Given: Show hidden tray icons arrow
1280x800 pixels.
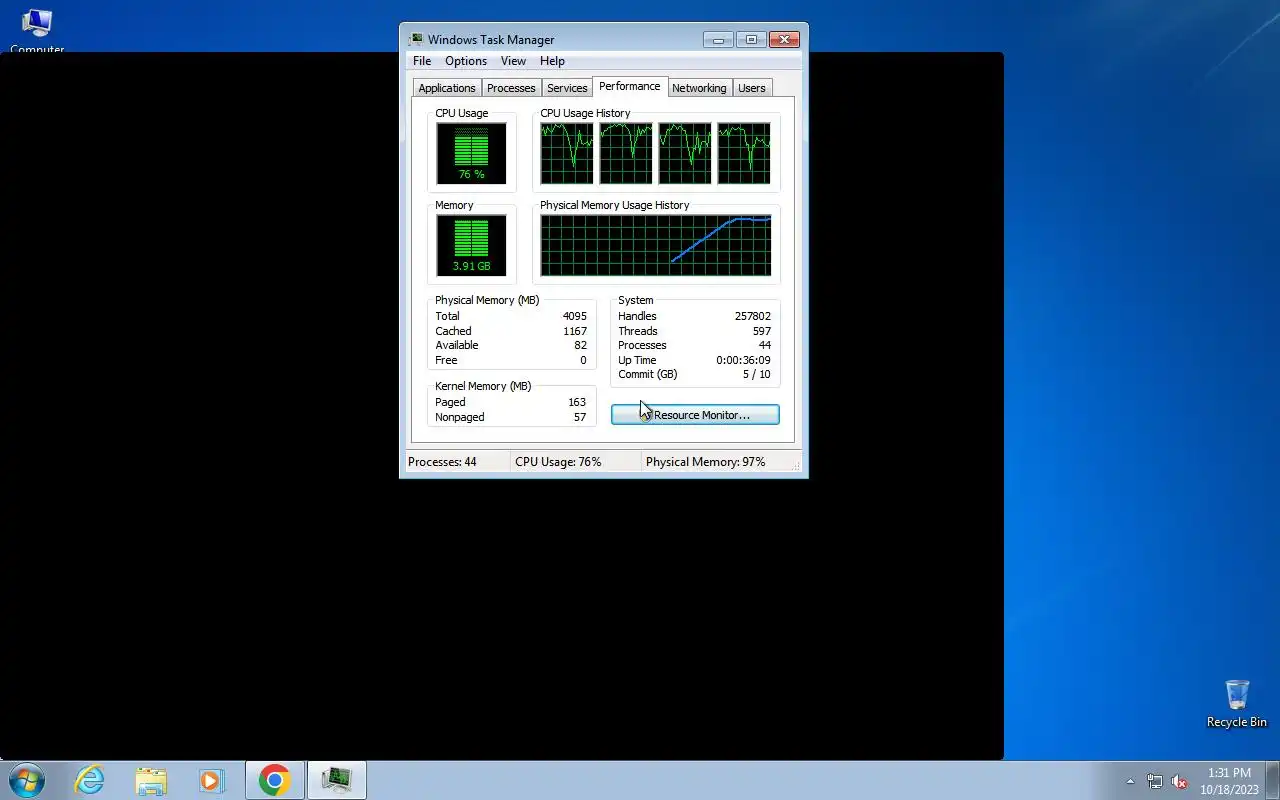Looking at the screenshot, I should coord(1130,781).
